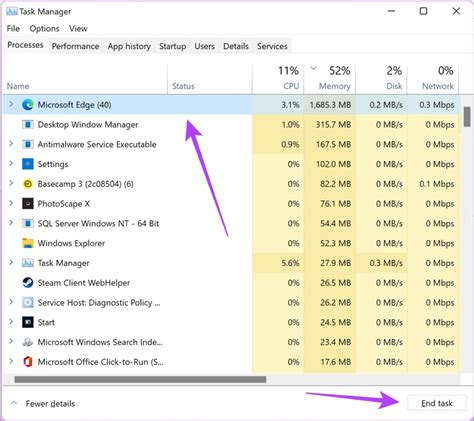The width and height of the screenshot is (474, 421).
Task: Expand the Service Host Diagnostic Policy group
Action: coord(11,302)
